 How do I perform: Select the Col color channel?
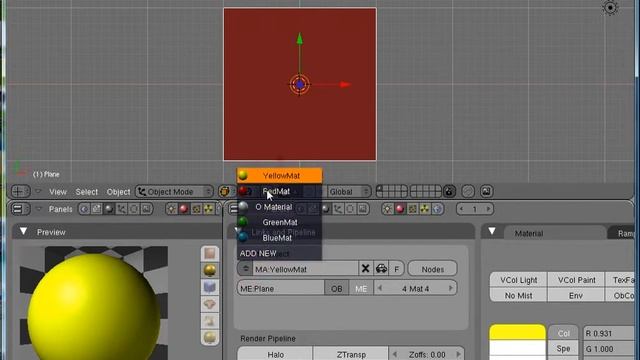coord(563,333)
